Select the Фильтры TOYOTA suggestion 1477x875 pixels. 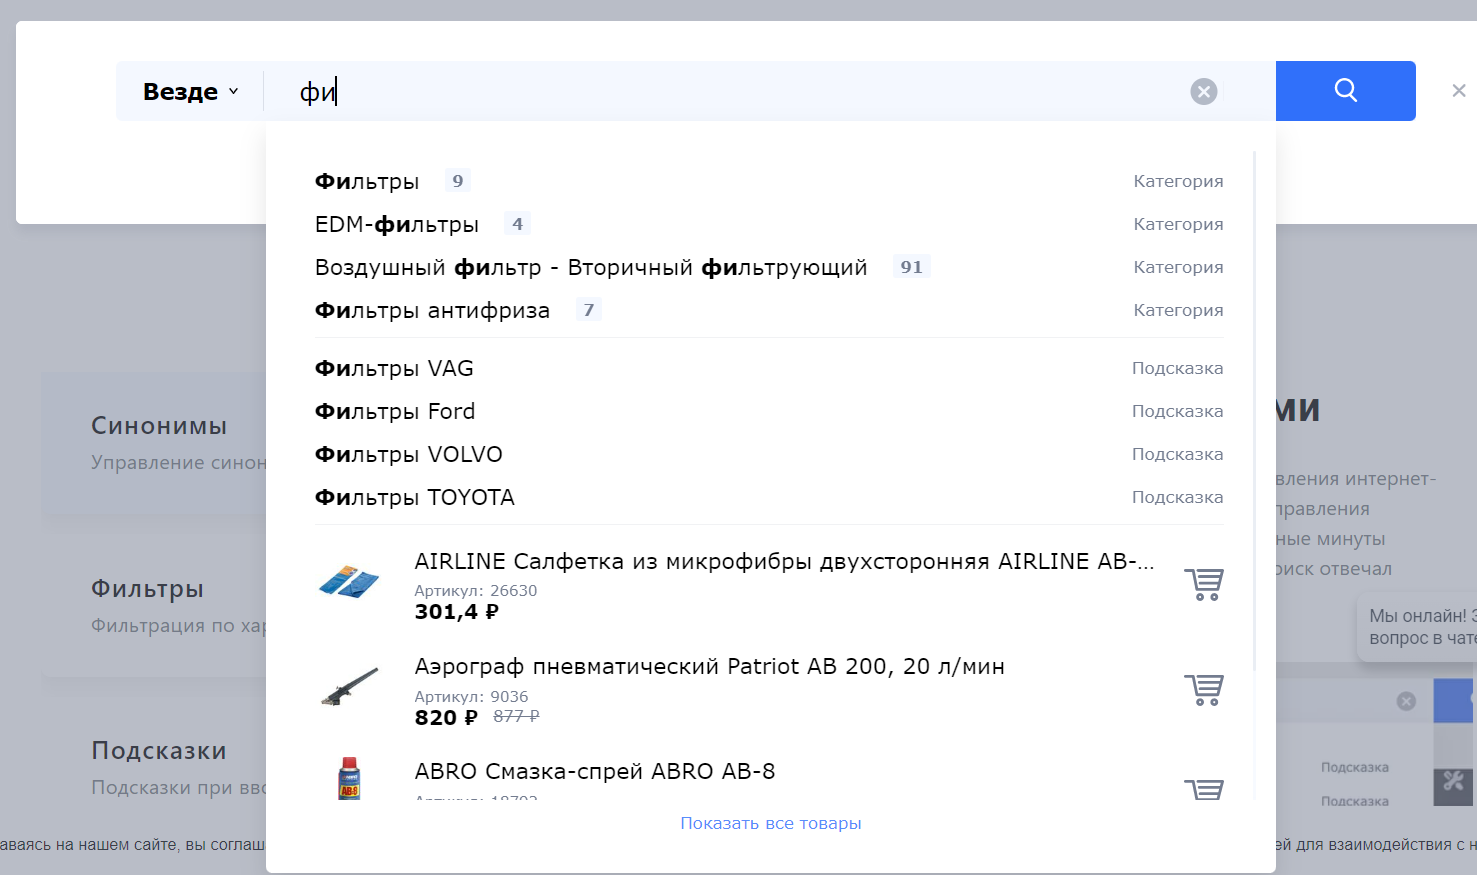pyautogui.click(x=414, y=498)
